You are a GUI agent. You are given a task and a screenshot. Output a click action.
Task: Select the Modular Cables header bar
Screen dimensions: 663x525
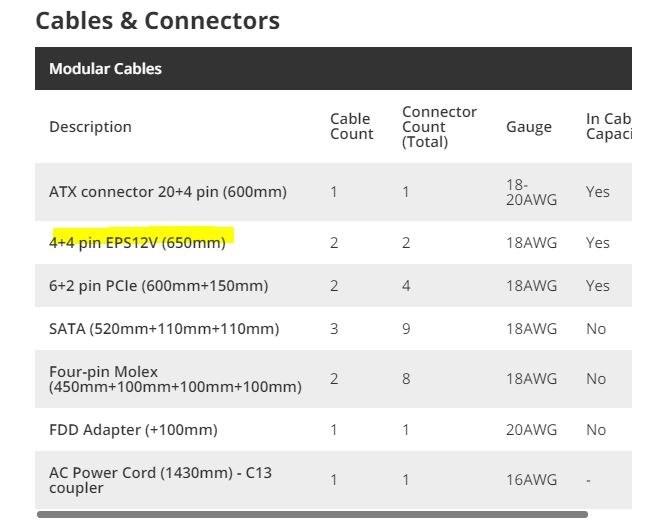(333, 68)
